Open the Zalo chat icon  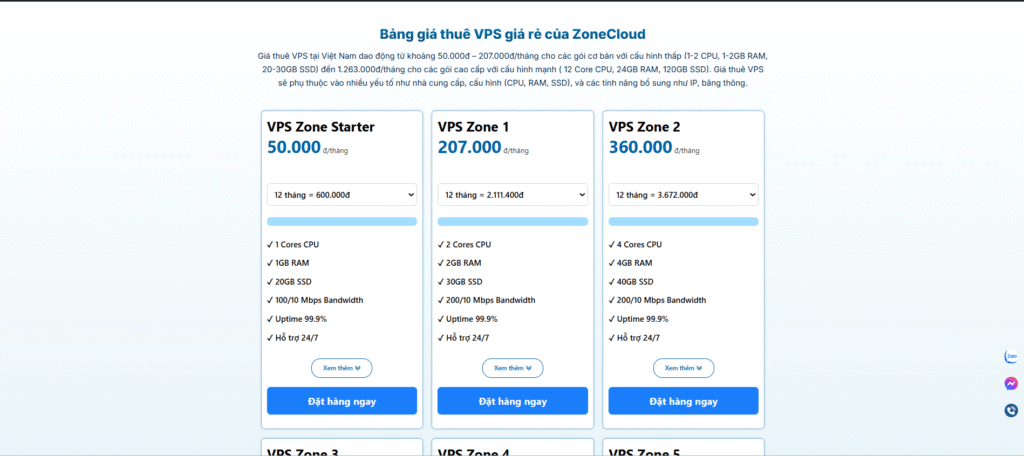(1011, 357)
